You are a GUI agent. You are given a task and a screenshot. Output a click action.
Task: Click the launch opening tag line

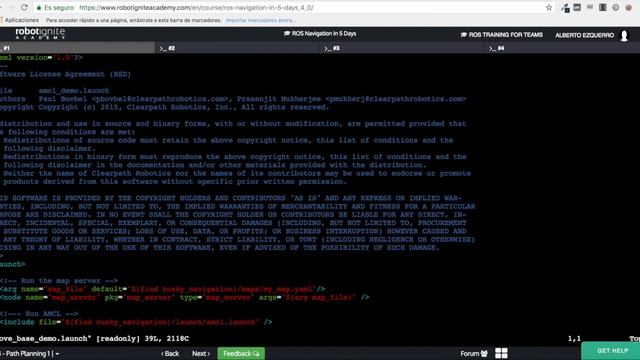tap(13, 264)
